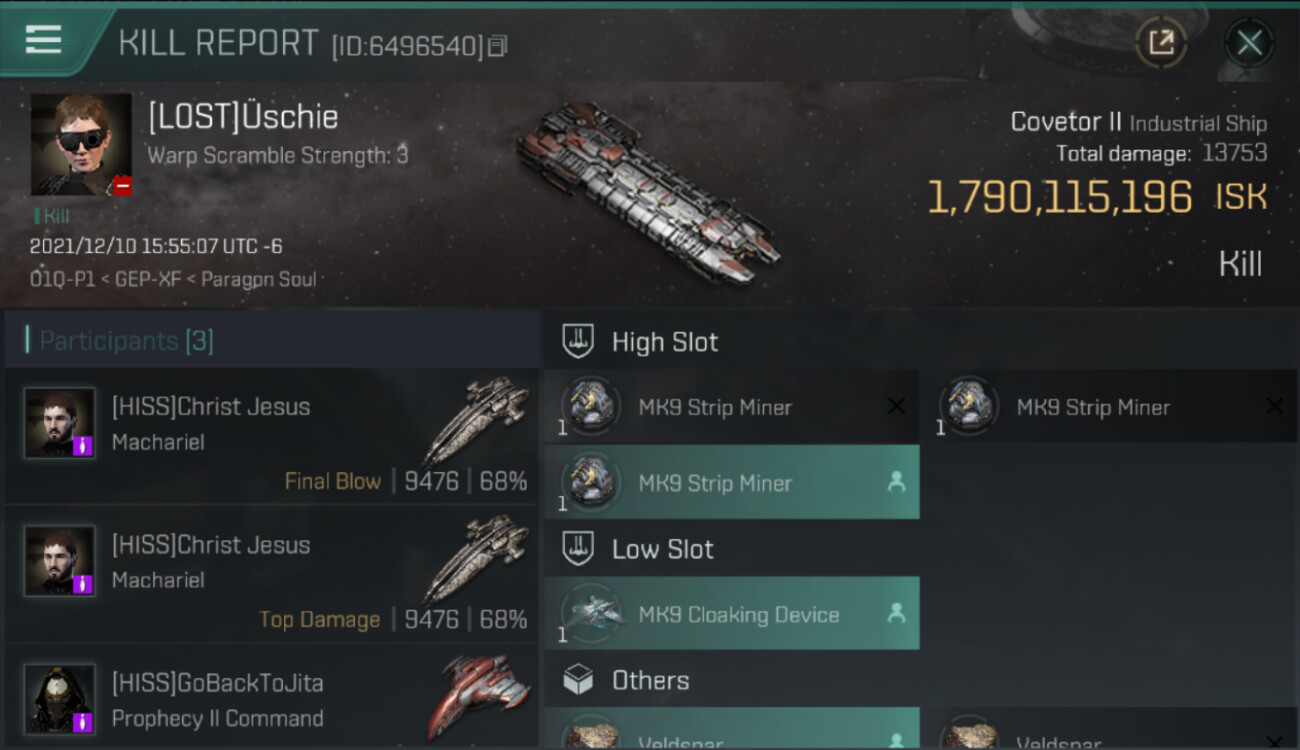Open the hamburger menu icon

coord(43,40)
